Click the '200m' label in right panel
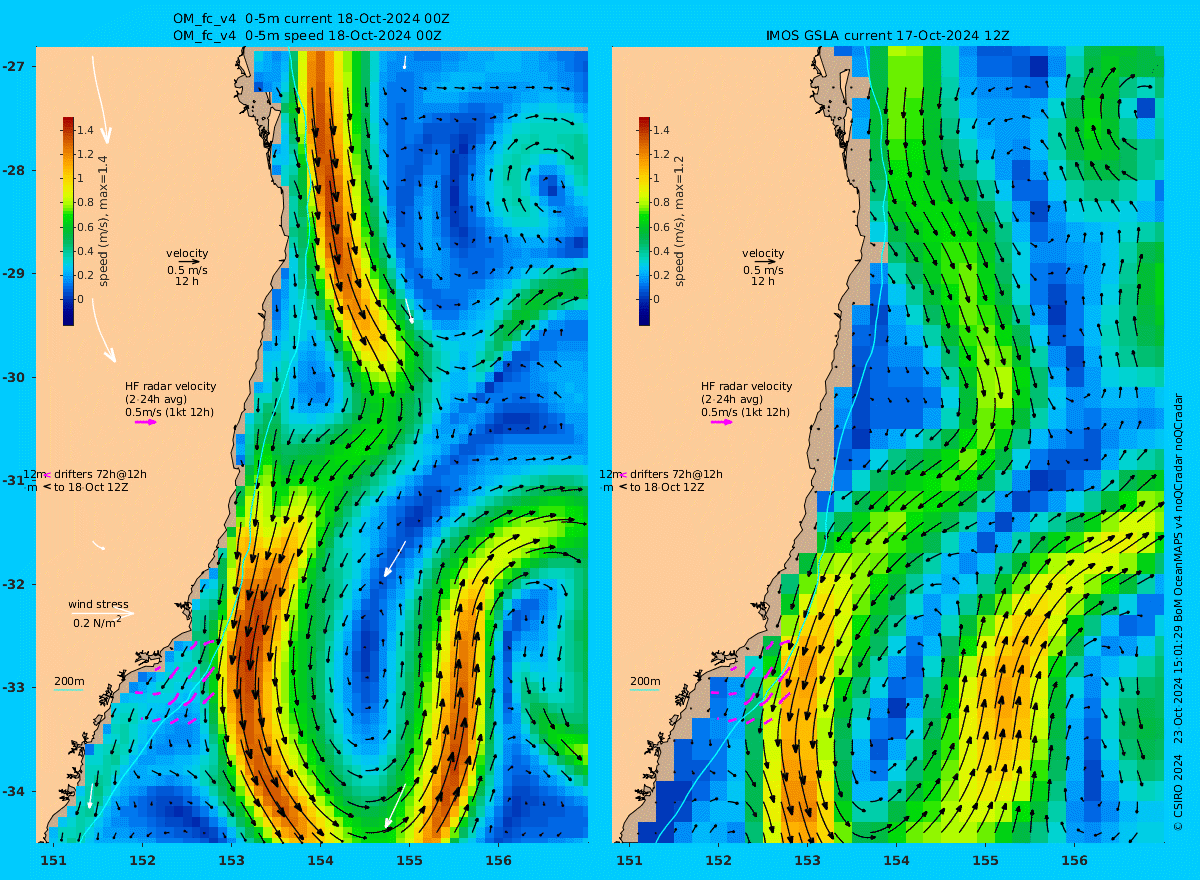 (644, 681)
